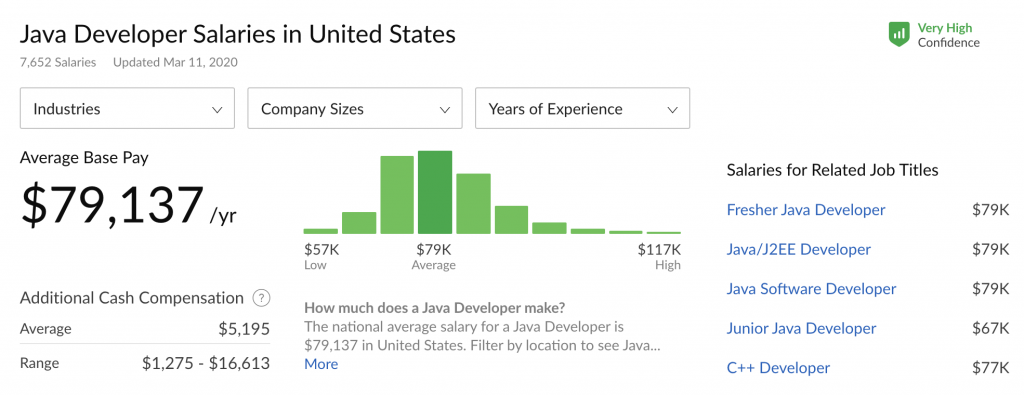Visit the Junior Java Developer link

click(x=801, y=328)
